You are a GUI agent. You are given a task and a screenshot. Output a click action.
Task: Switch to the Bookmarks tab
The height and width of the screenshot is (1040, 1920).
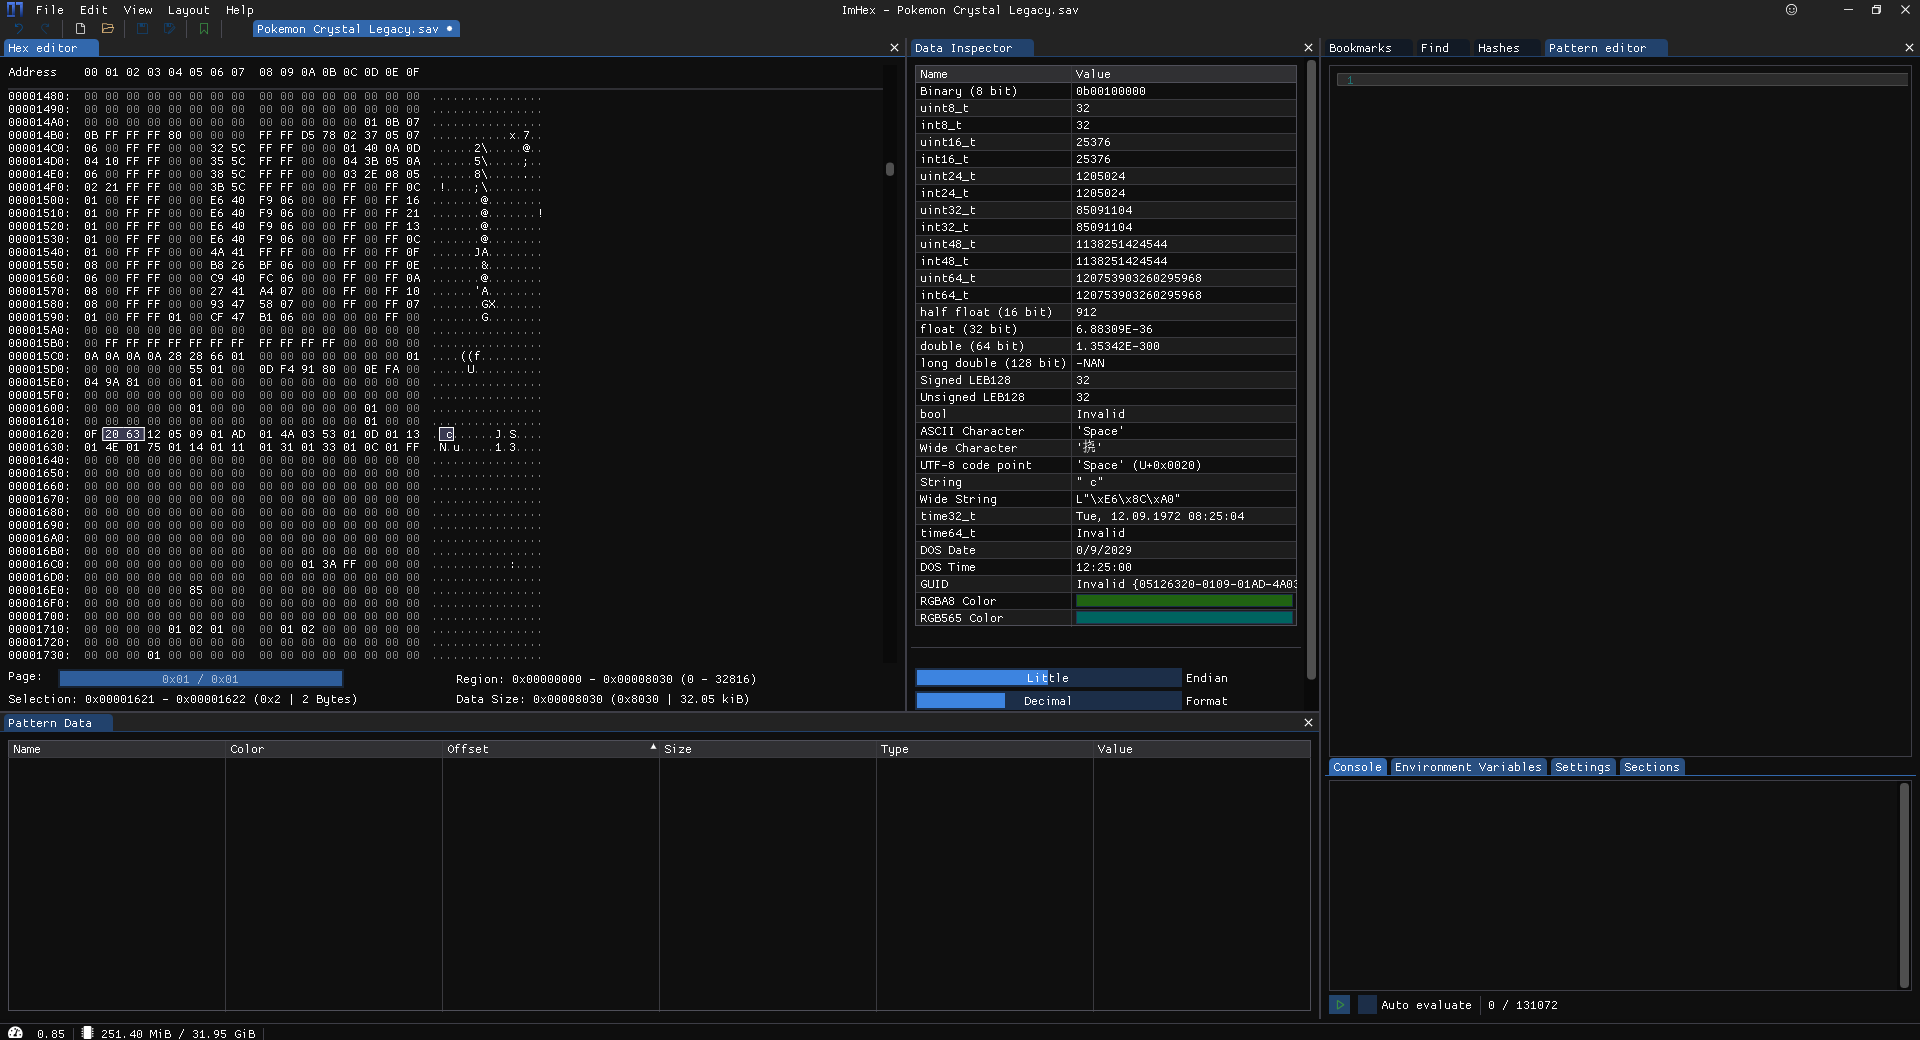click(x=1360, y=48)
